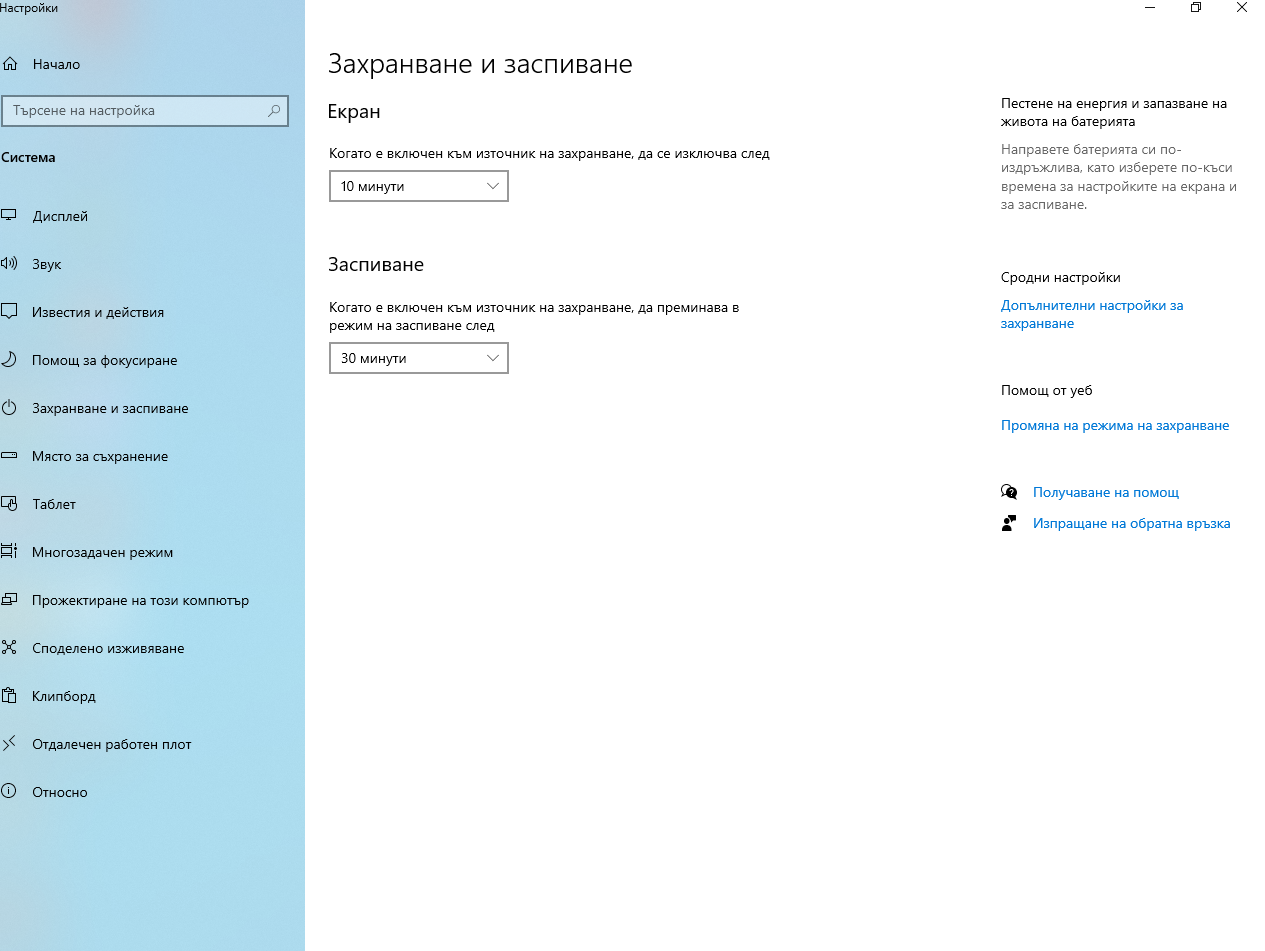The width and height of the screenshot is (1265, 951).
Task: Select Прожектиране на този компютър
Action: [x=140, y=600]
